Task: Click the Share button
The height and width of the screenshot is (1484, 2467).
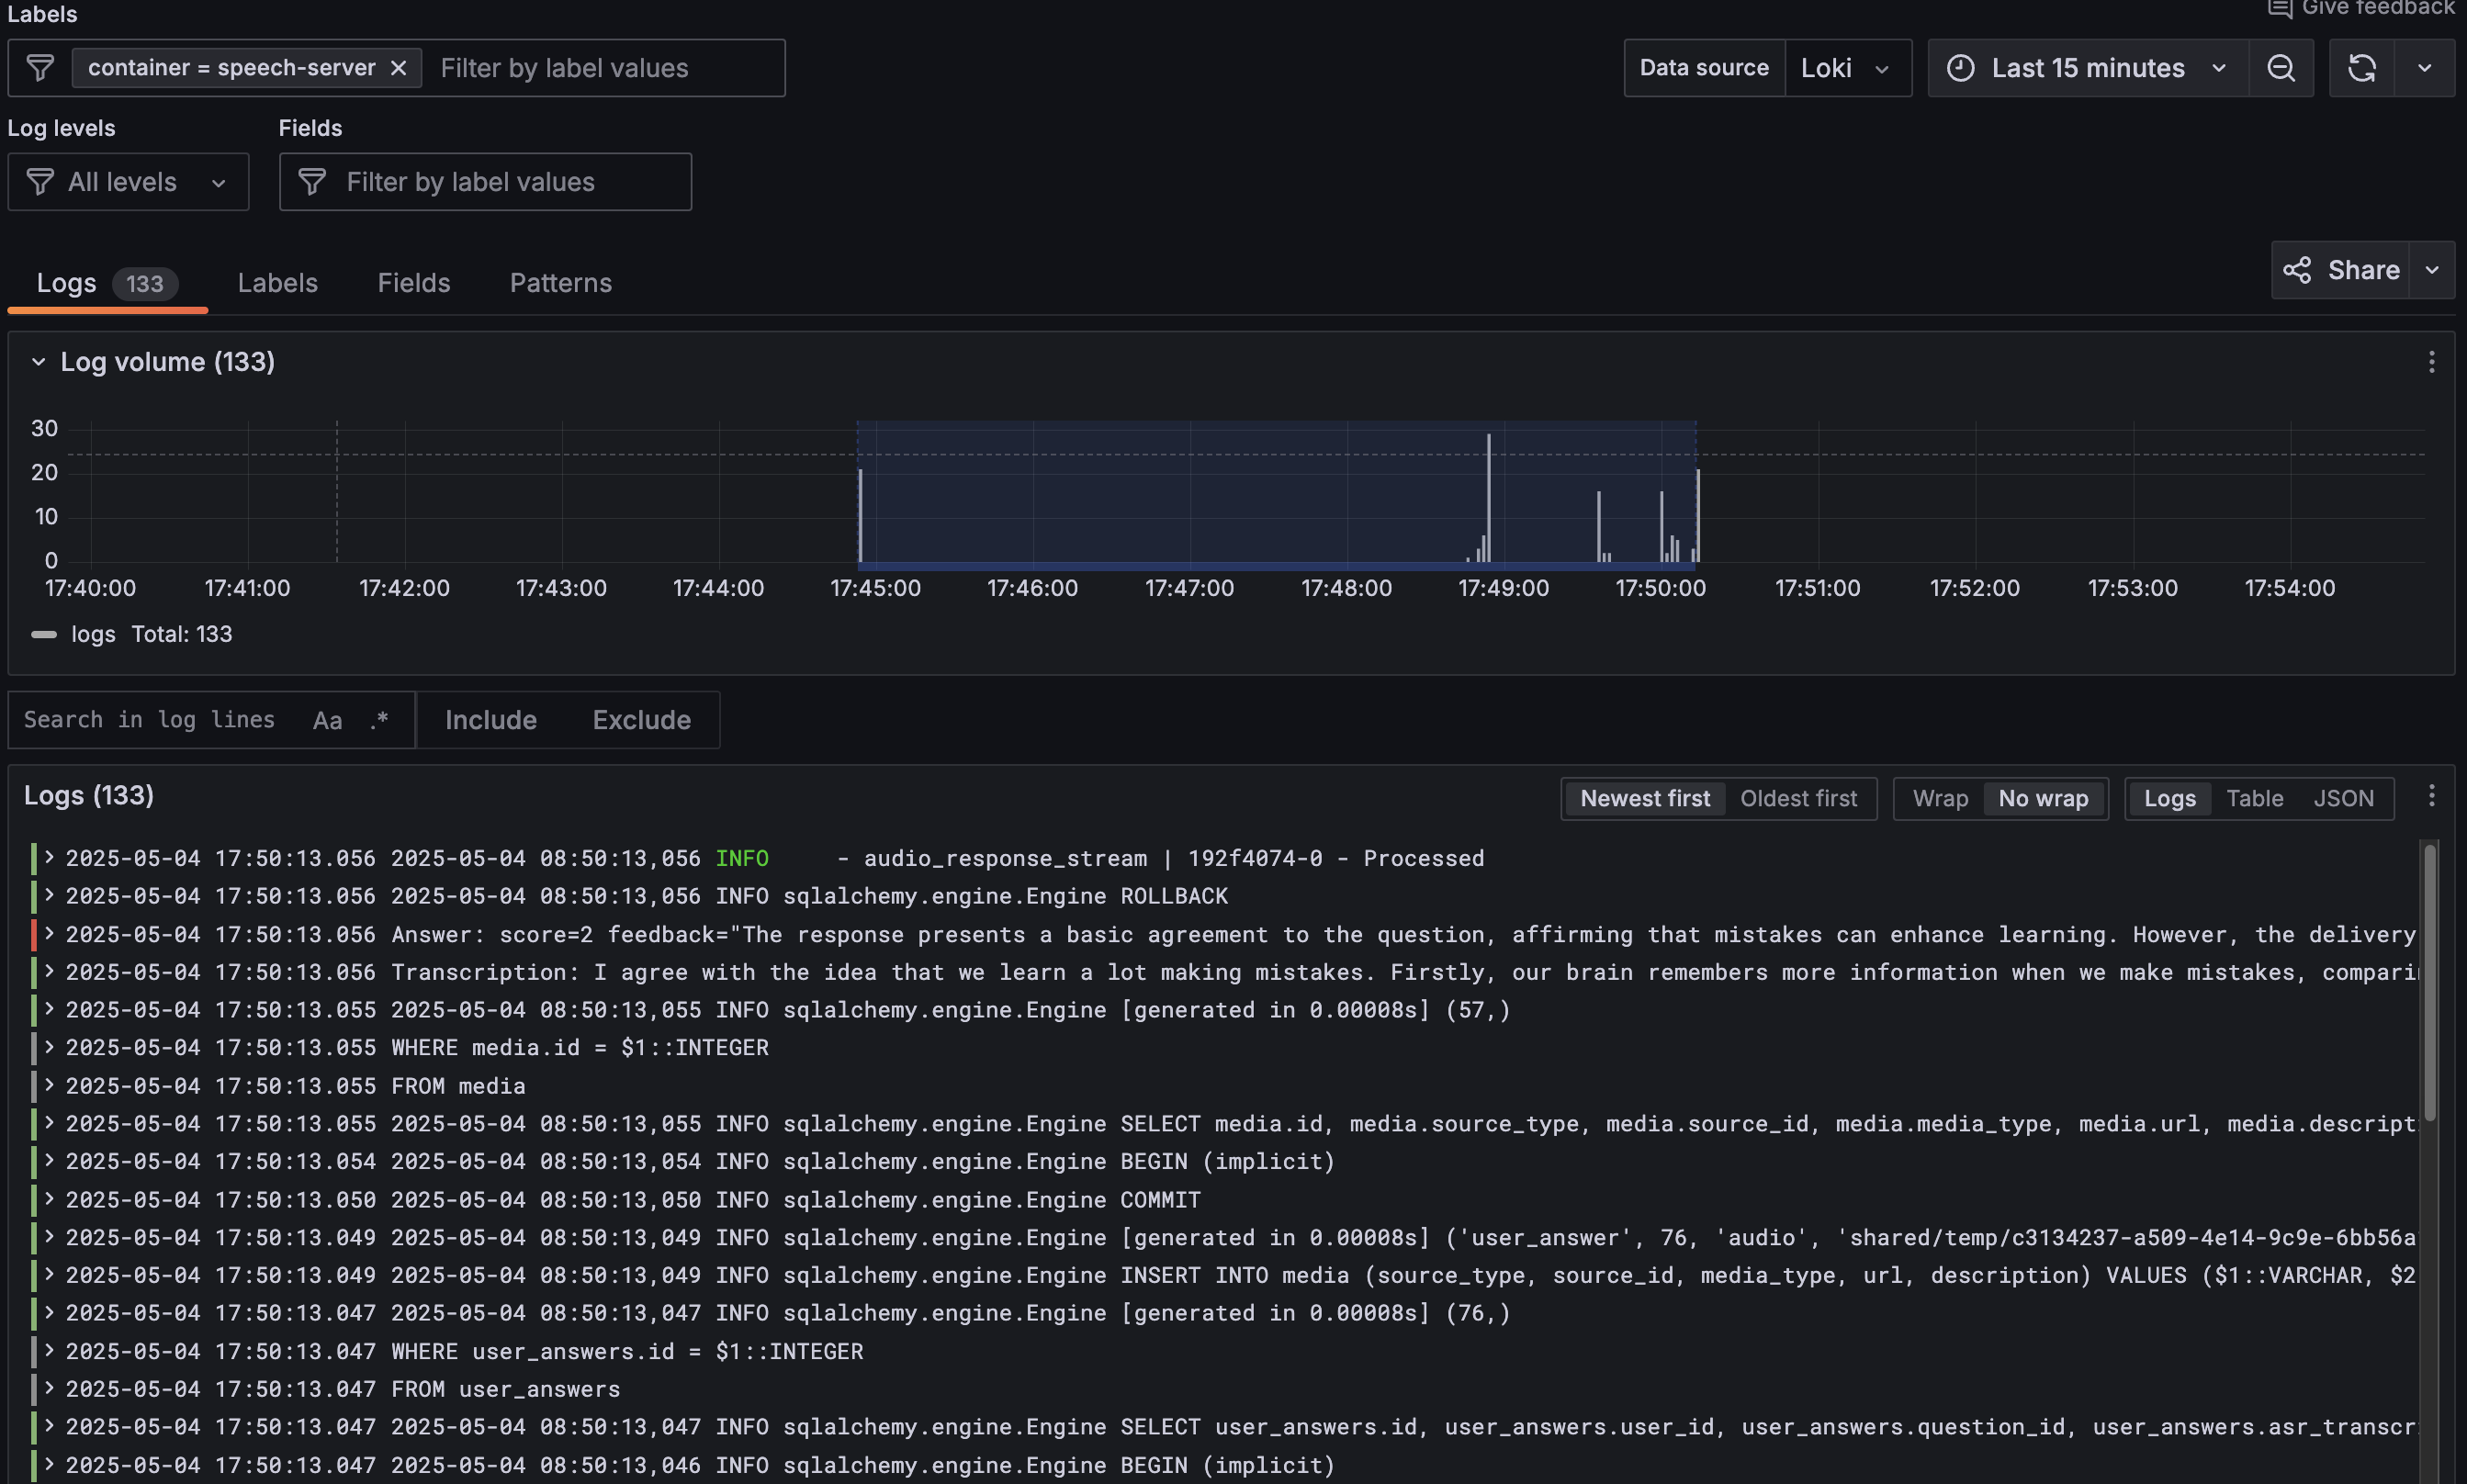Action: 2341,270
